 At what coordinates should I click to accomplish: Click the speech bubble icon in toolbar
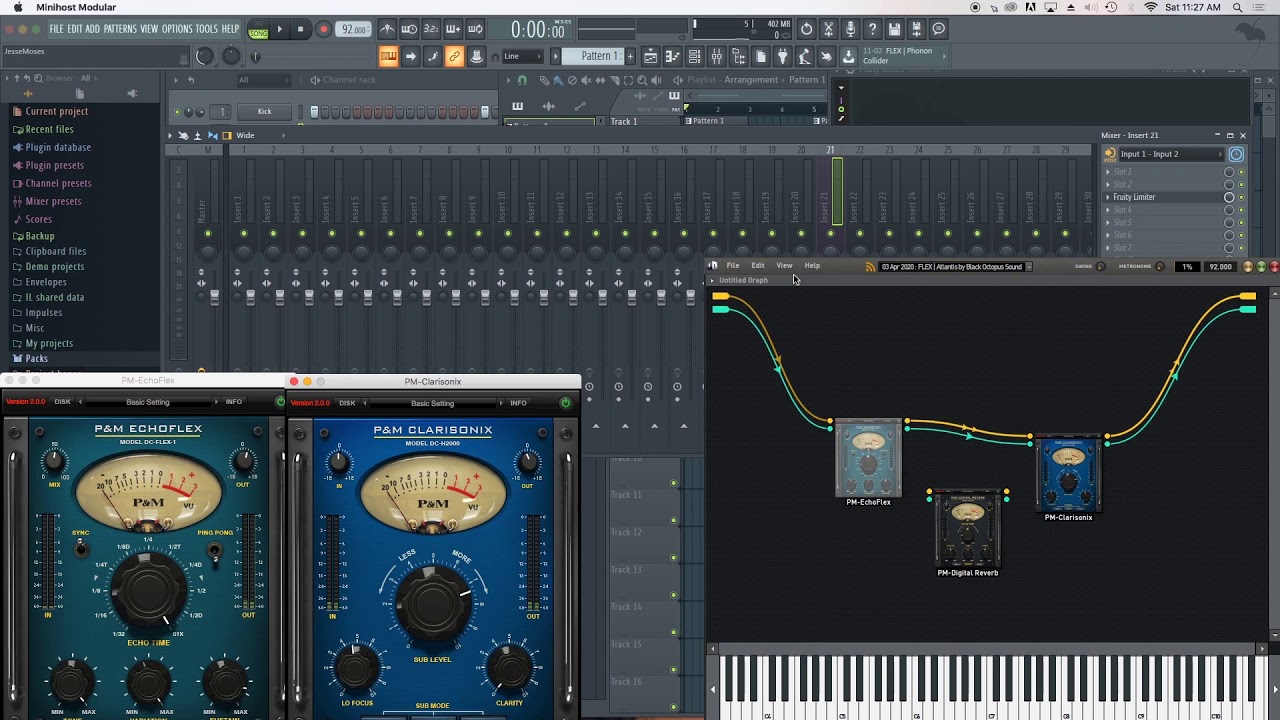[939, 29]
